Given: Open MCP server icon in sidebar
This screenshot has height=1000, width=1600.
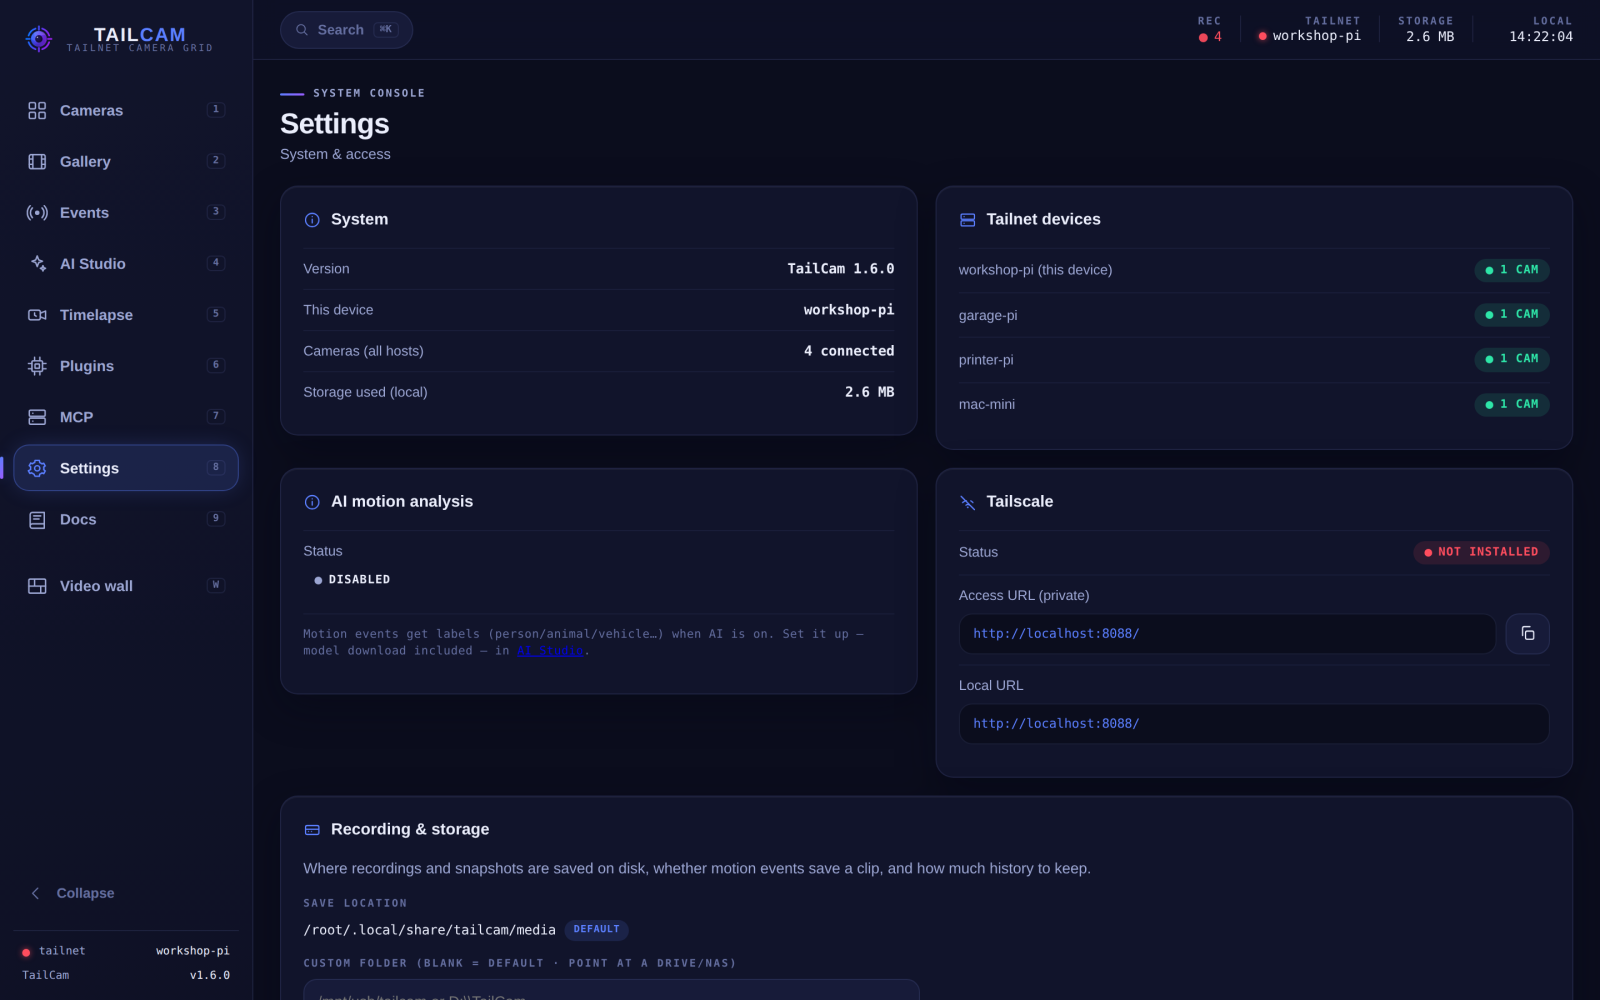Looking at the screenshot, I should [x=37, y=417].
